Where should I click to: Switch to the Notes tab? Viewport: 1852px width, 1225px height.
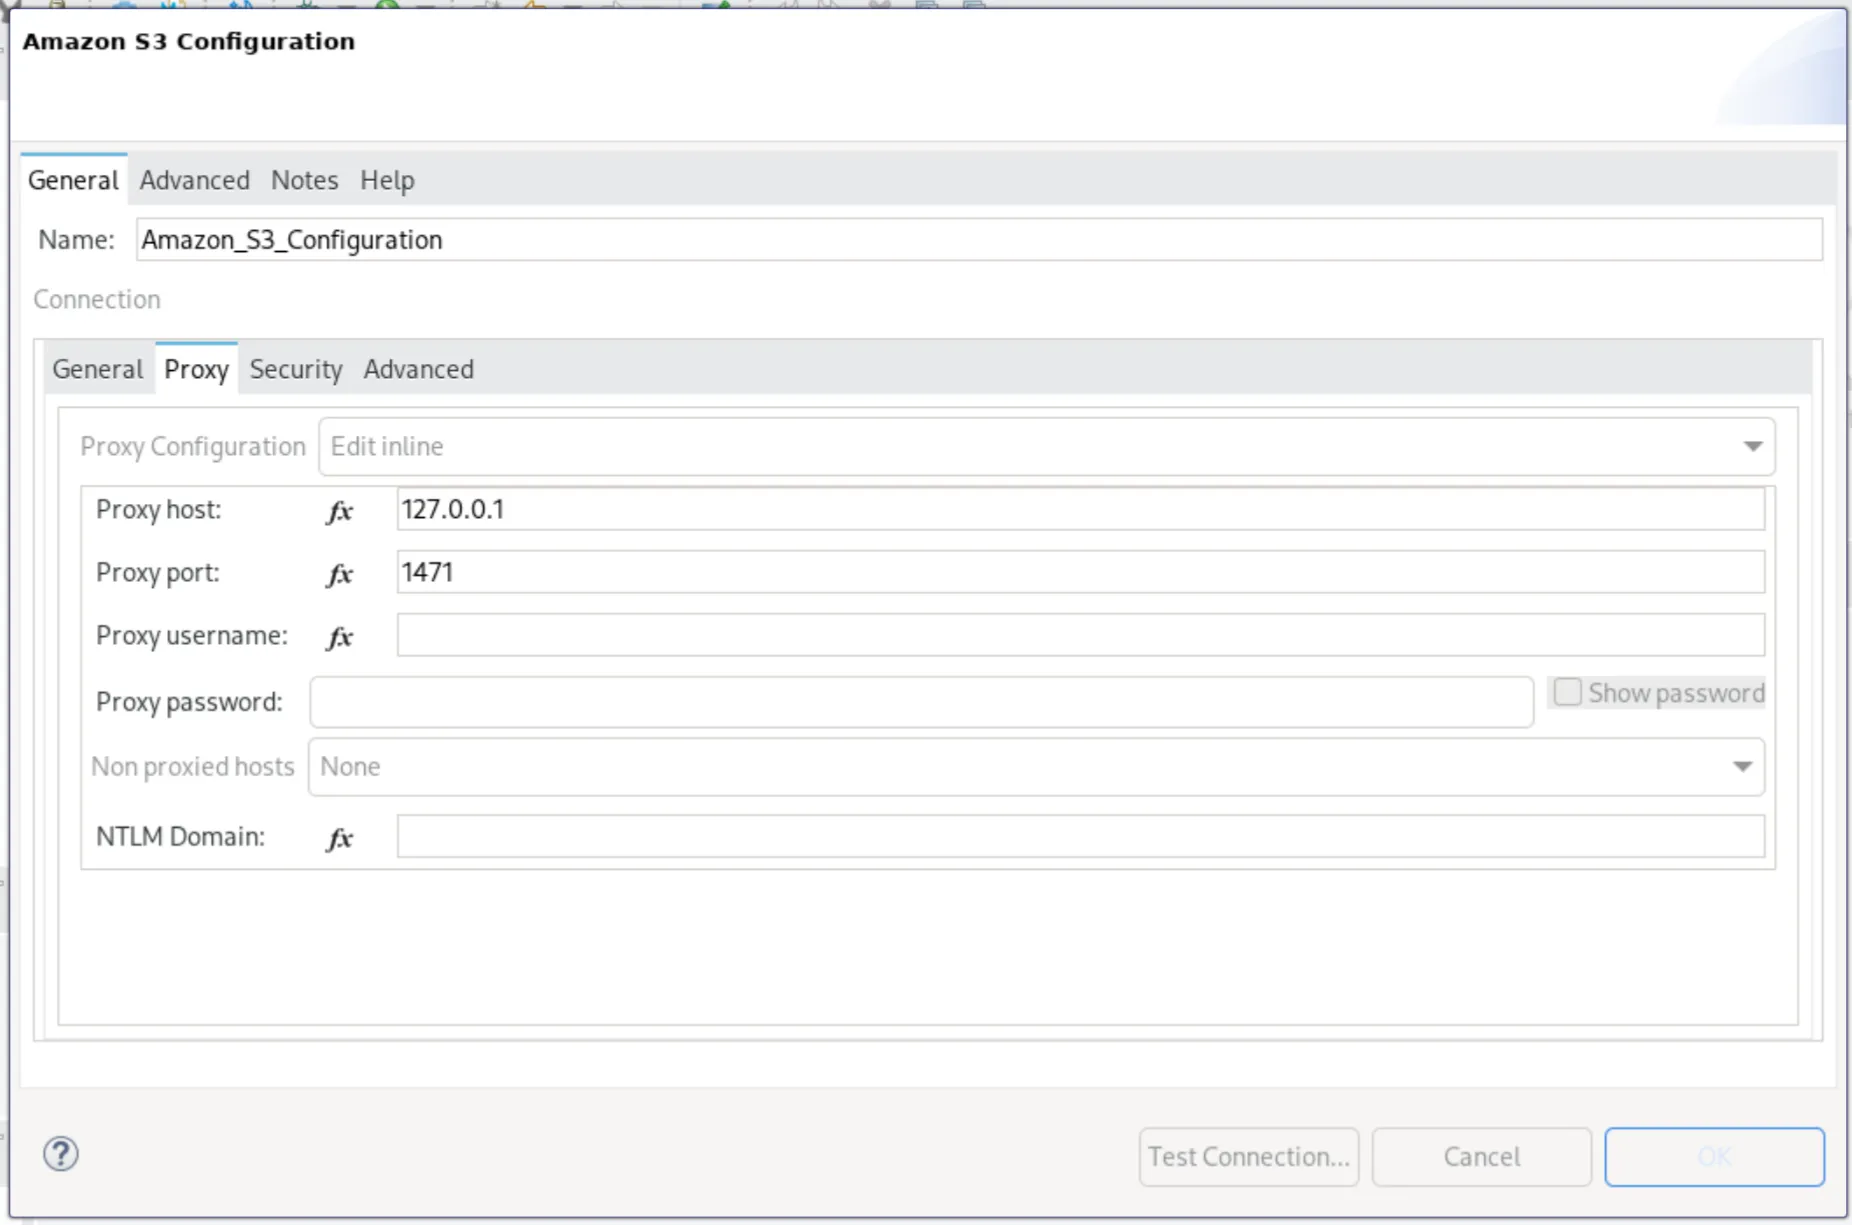tap(304, 180)
